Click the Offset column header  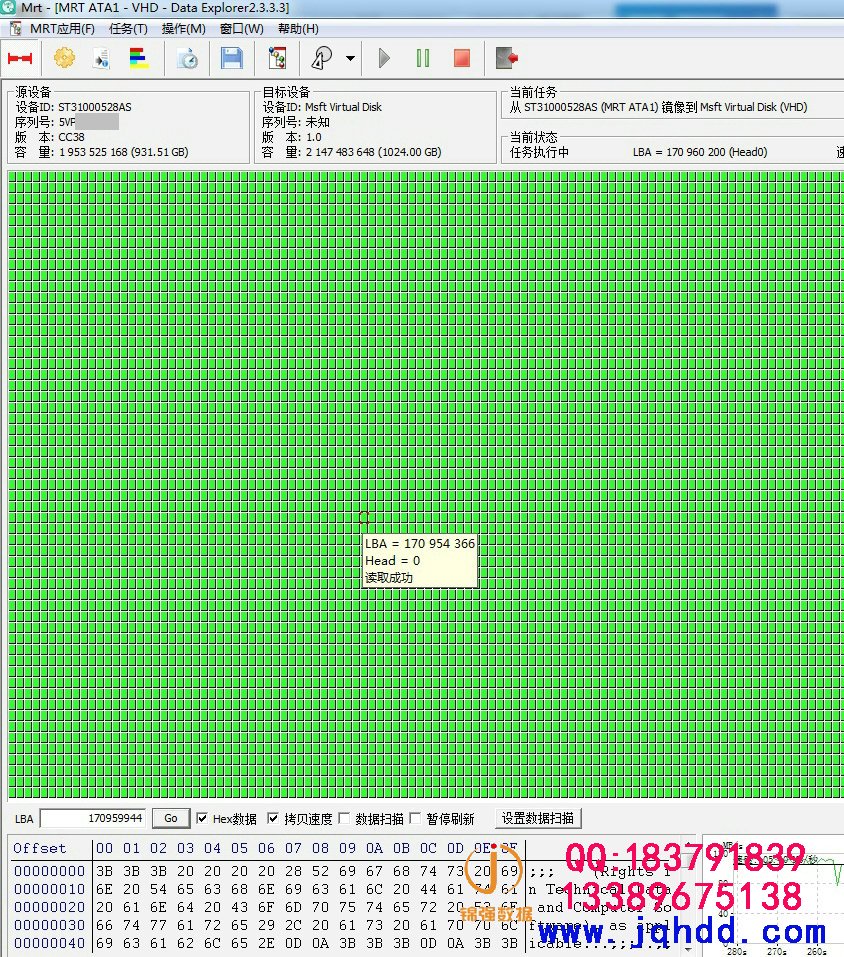[40, 848]
